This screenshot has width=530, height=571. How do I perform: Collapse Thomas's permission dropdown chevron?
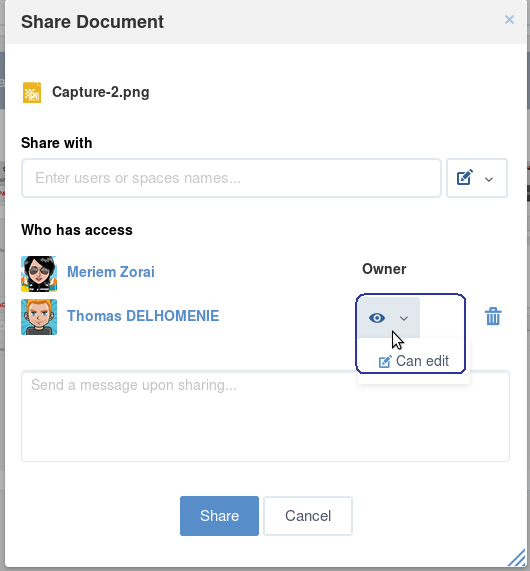[x=404, y=318]
